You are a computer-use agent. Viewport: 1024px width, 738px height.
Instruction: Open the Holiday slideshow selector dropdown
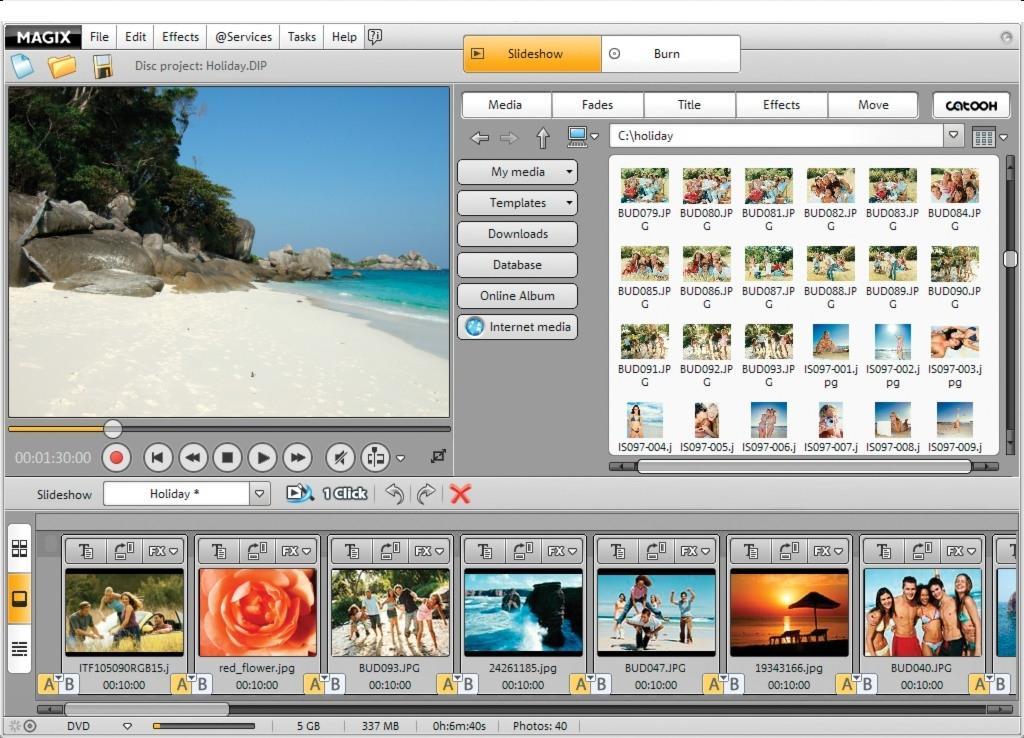point(259,494)
